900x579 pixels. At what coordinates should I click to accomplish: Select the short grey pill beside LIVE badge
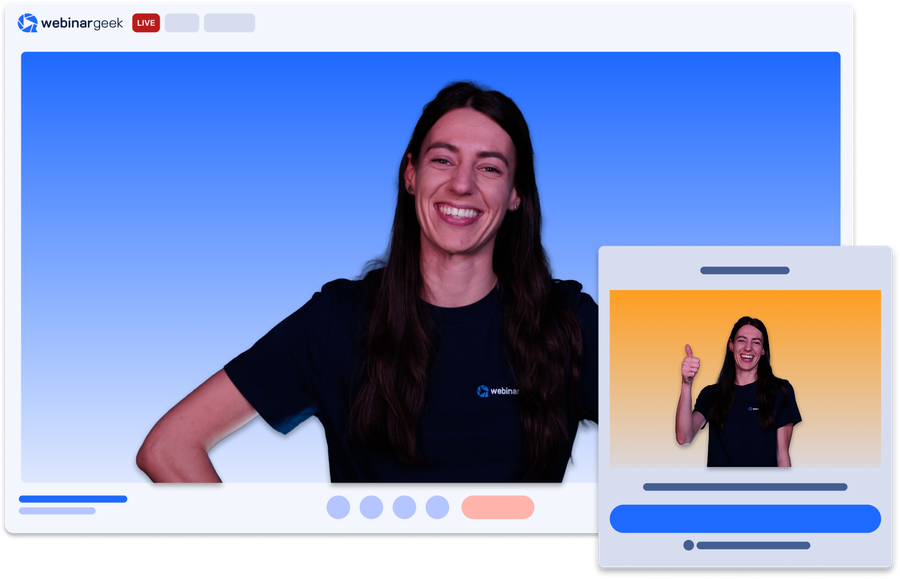[182, 23]
